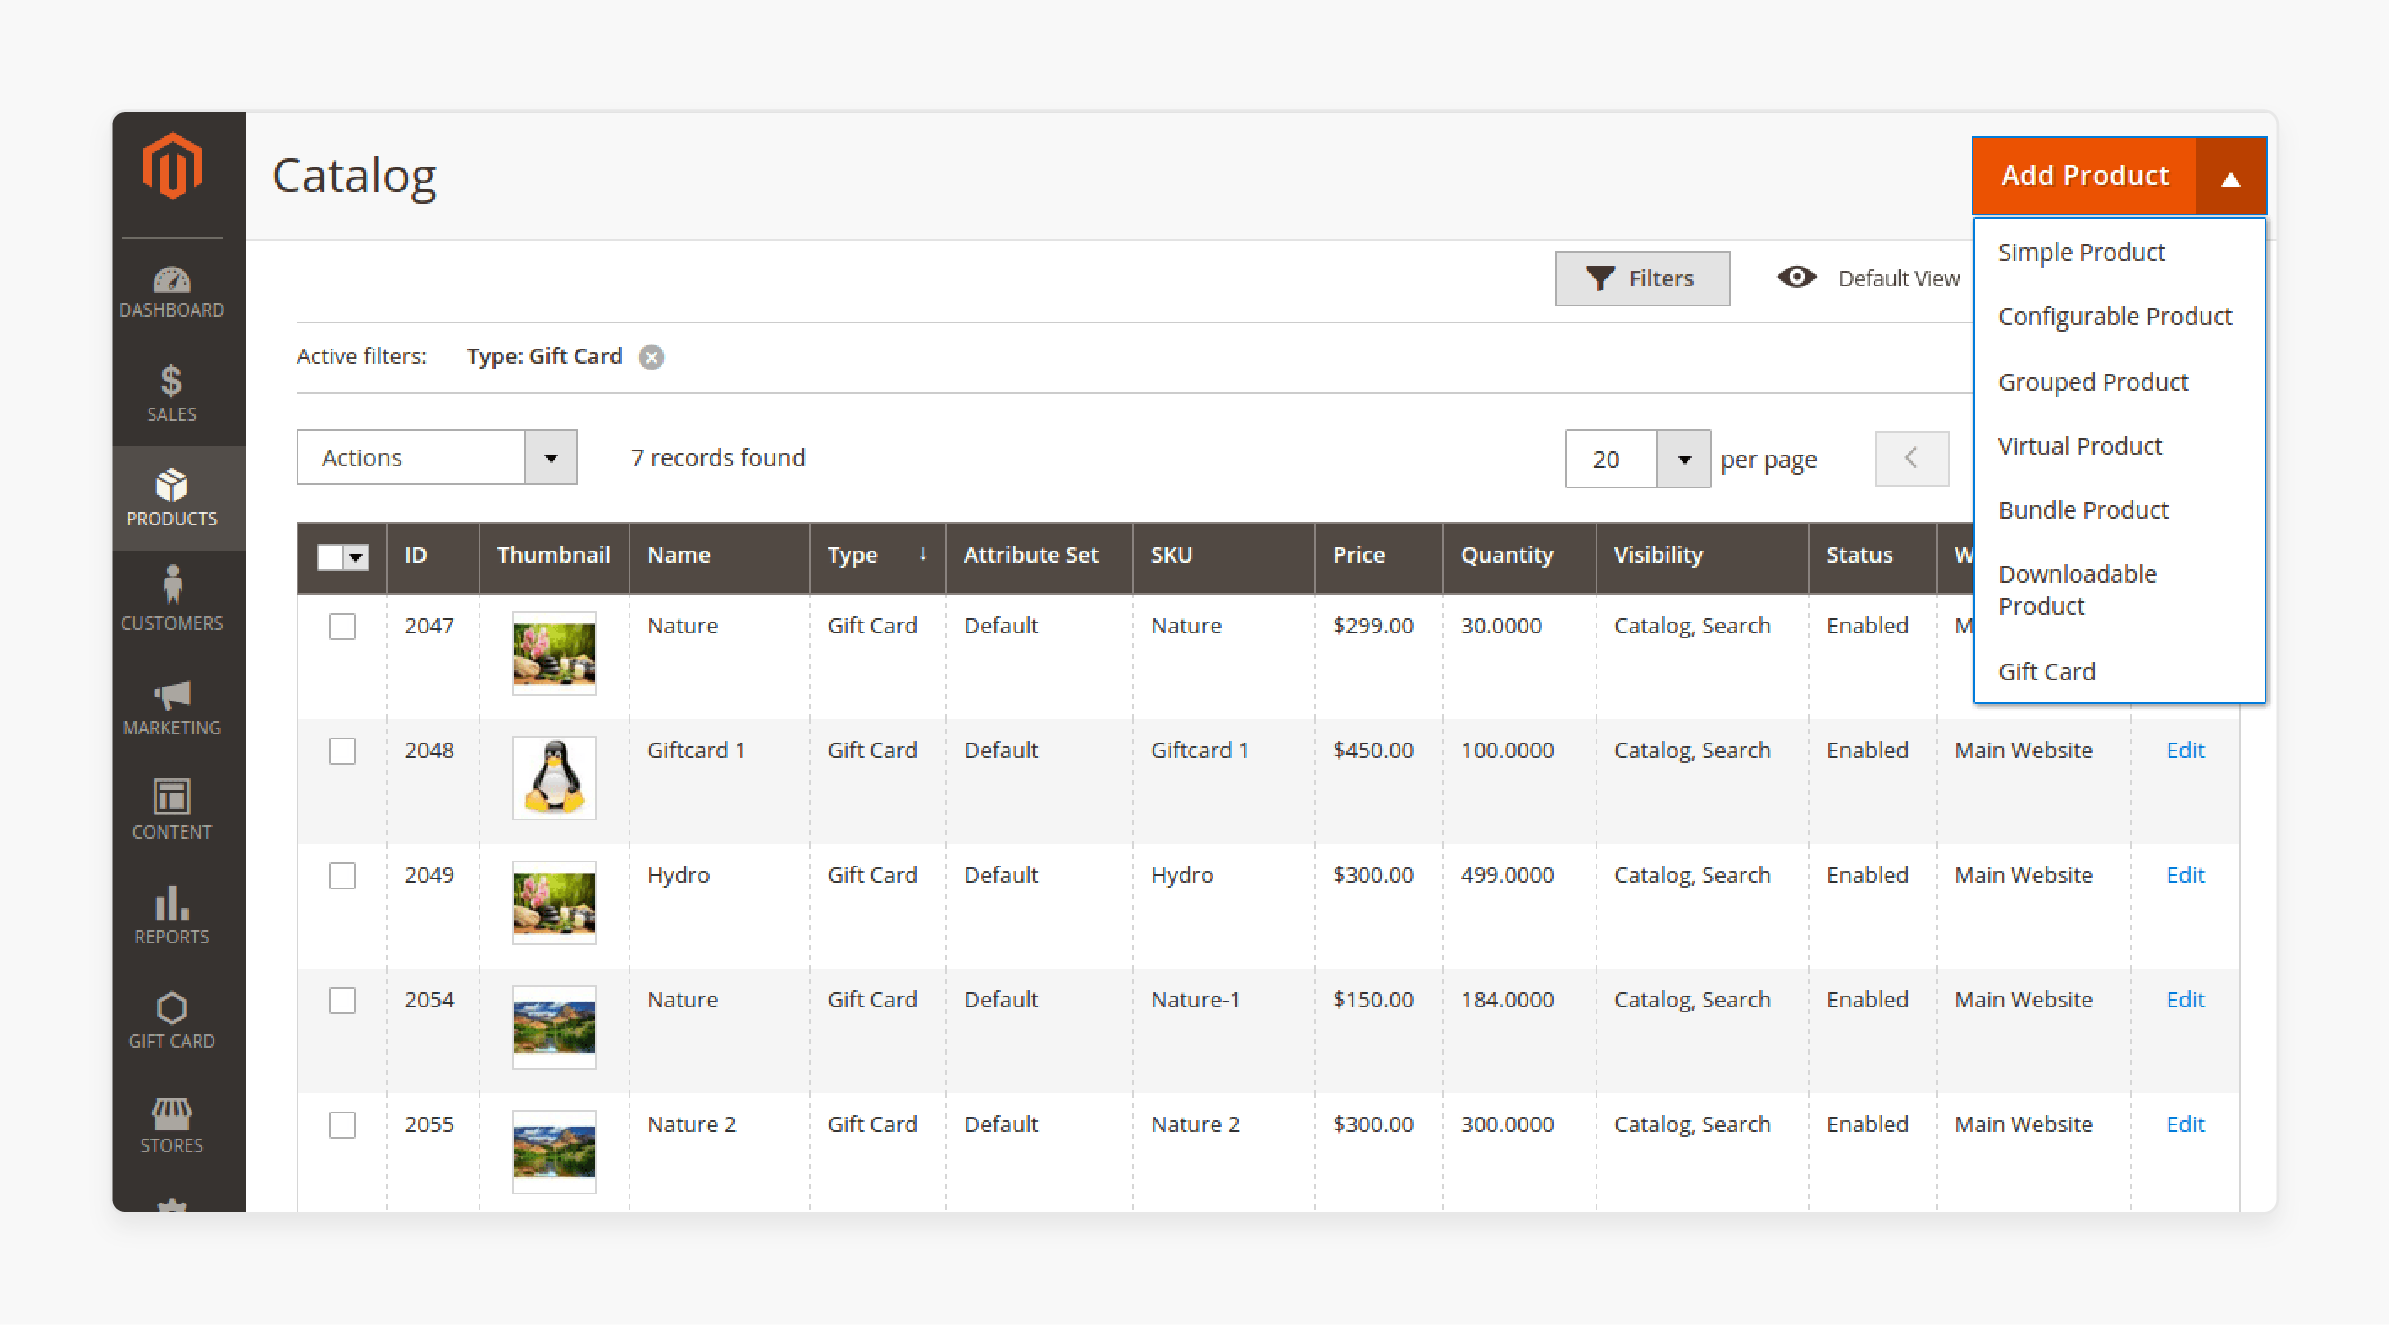The height and width of the screenshot is (1325, 2389).
Task: Click the Default View eye icon
Action: click(x=1796, y=277)
